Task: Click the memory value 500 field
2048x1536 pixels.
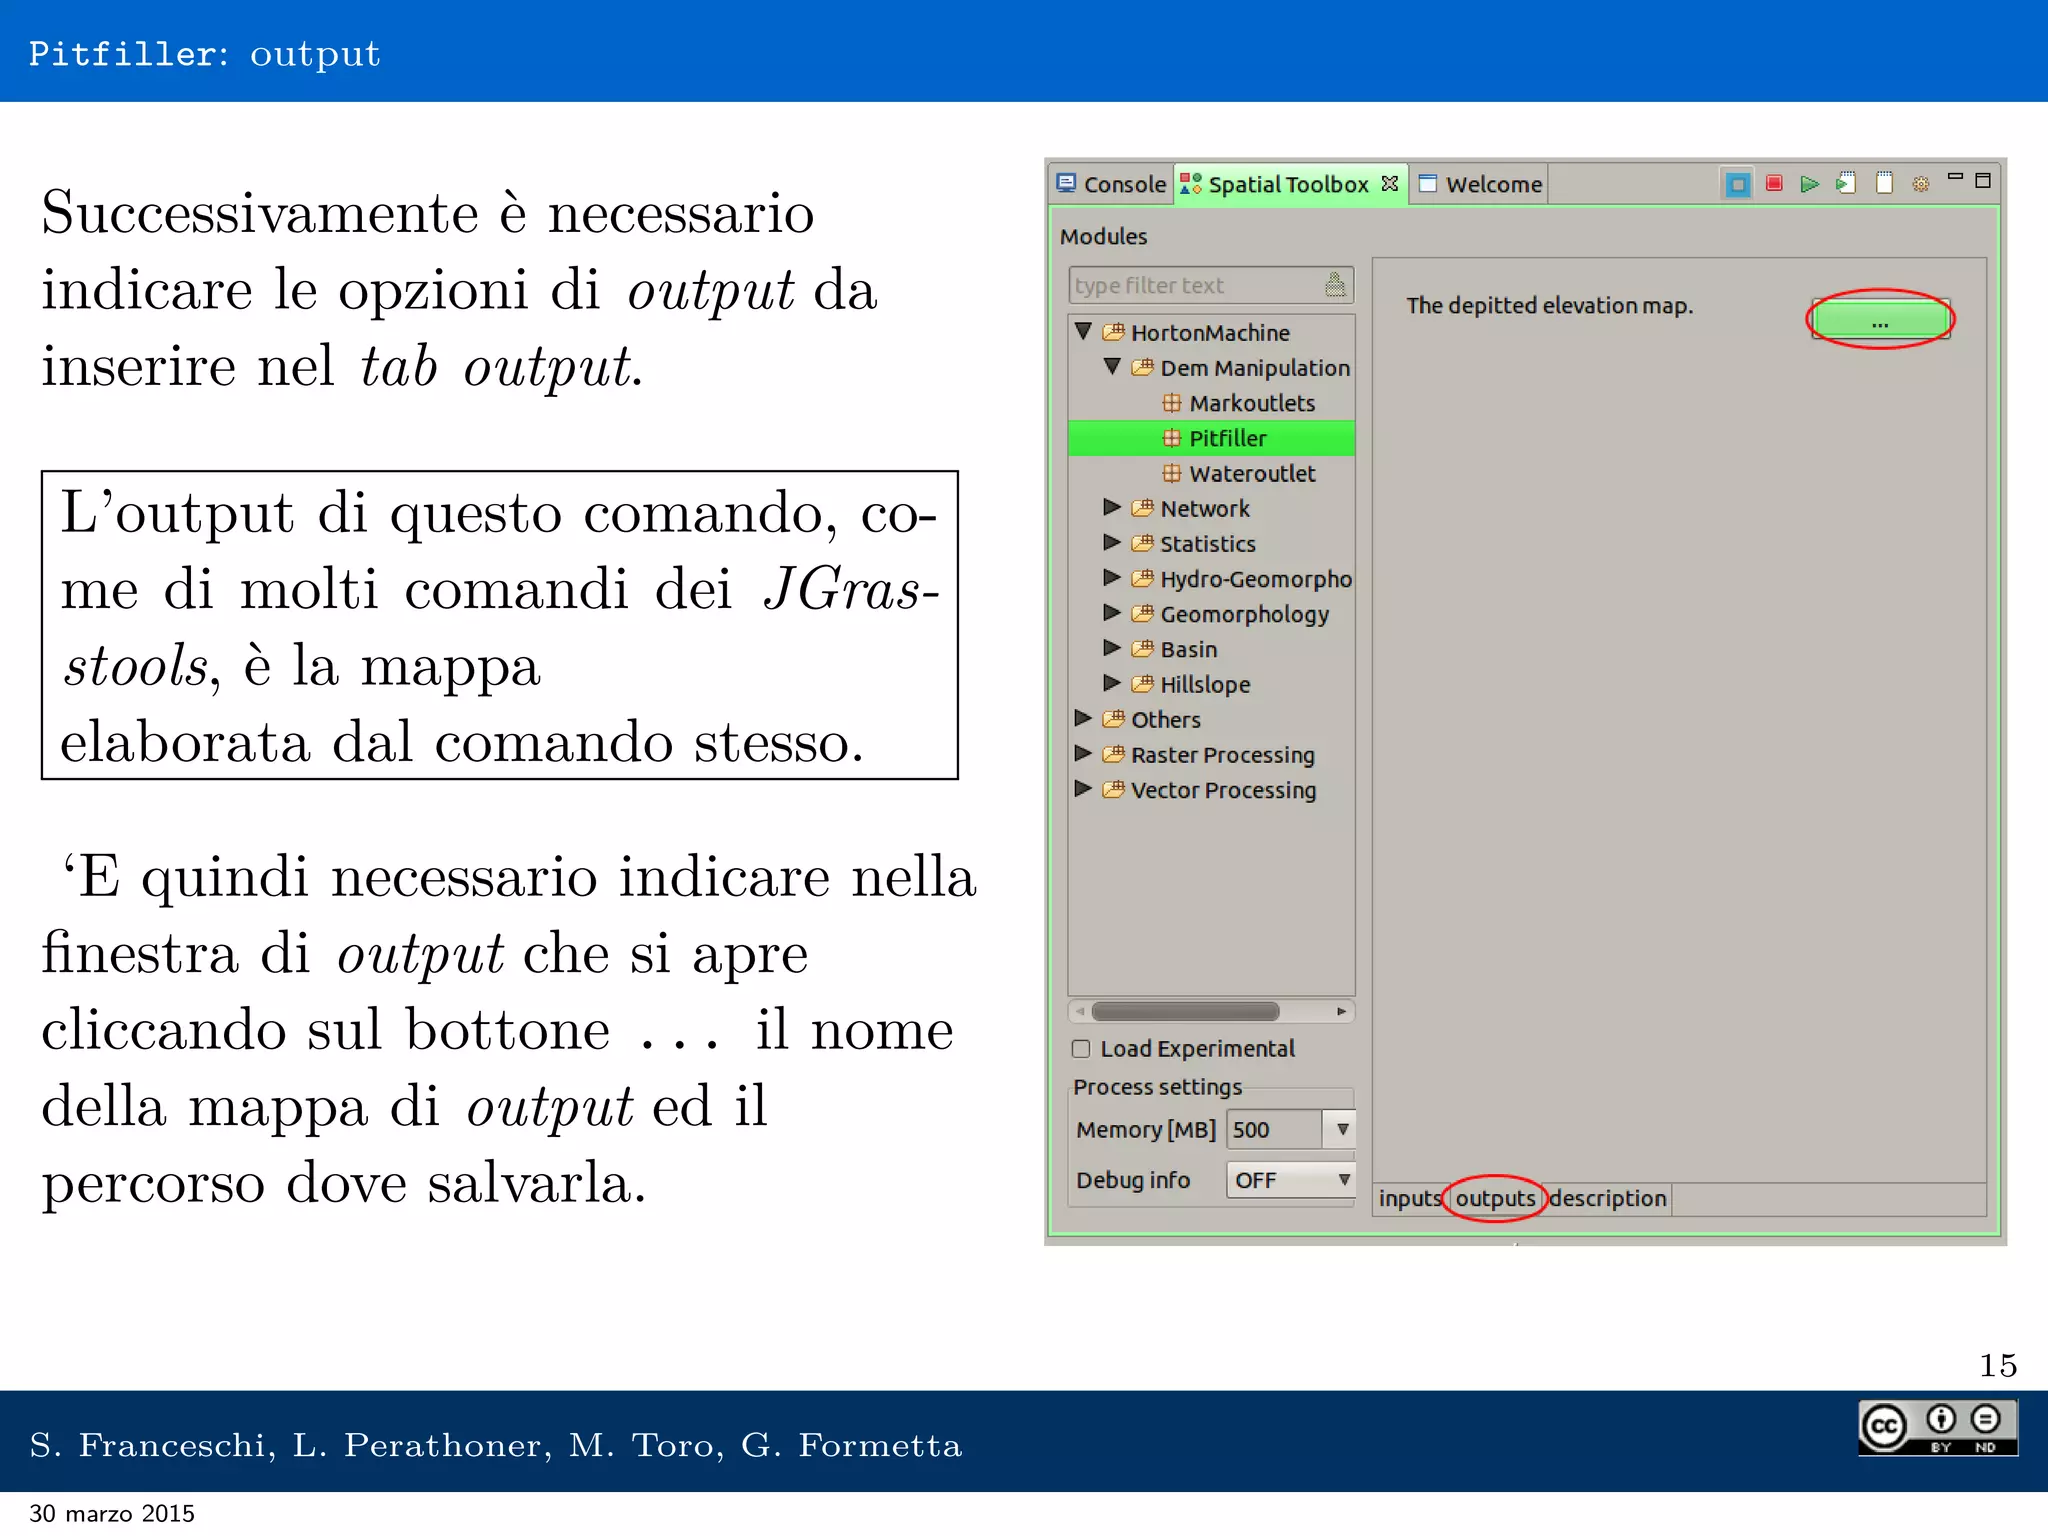Action: click(x=1274, y=1129)
